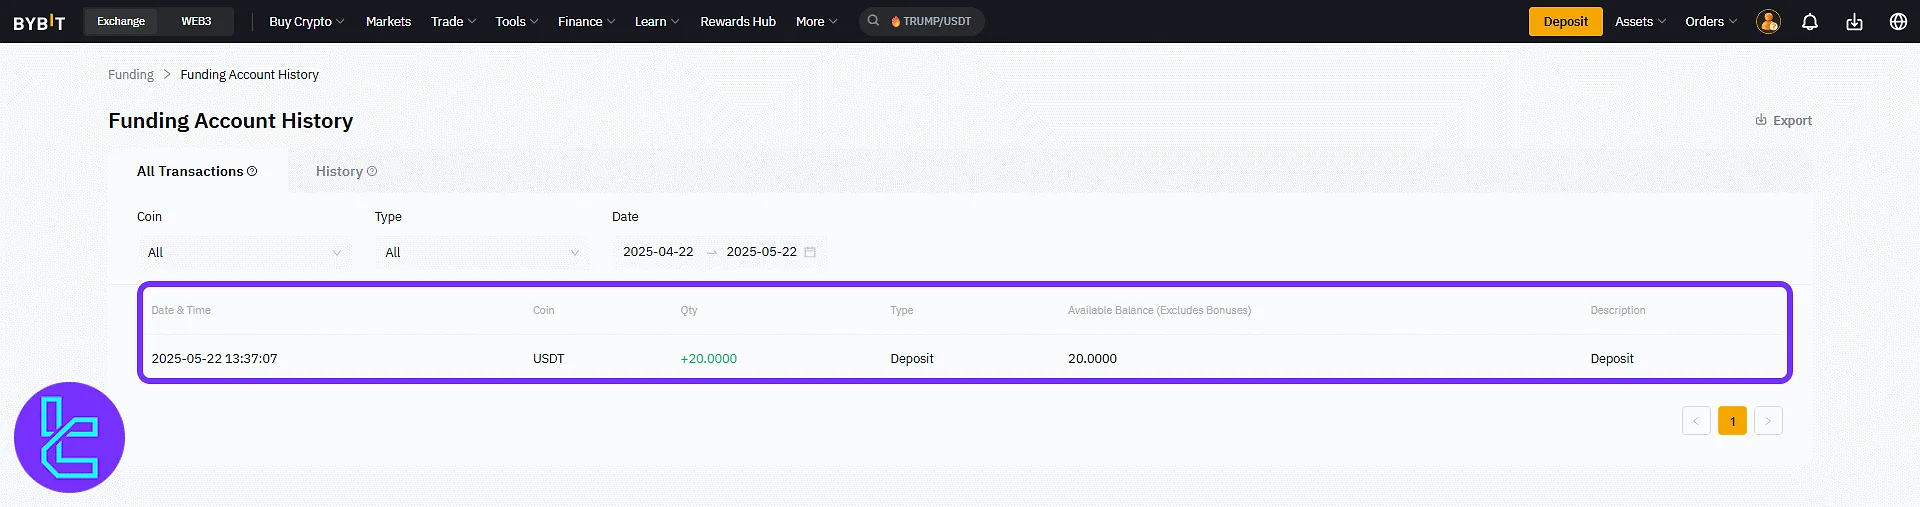
Task: Click the Date & Time column header
Action: pyautogui.click(x=181, y=310)
